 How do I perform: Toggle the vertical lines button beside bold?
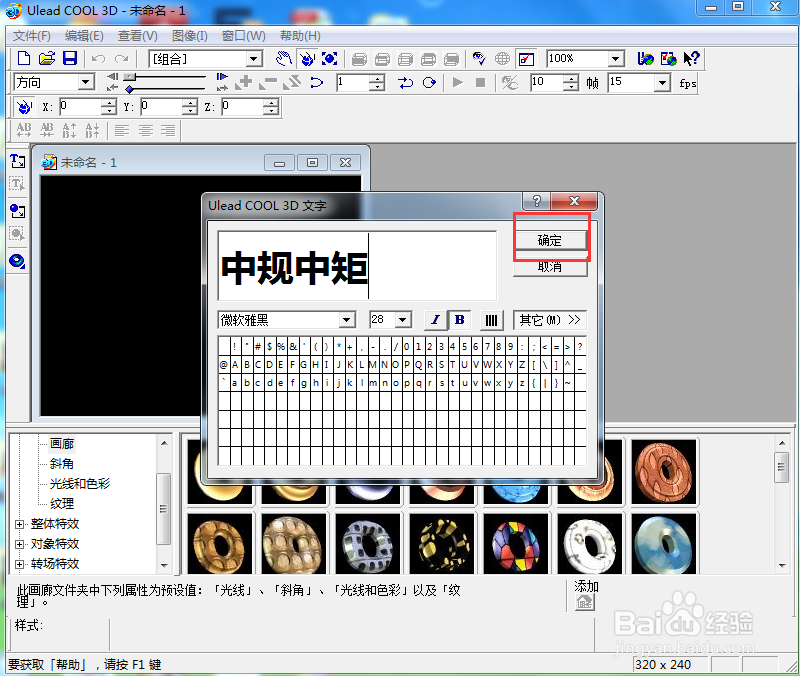click(491, 320)
